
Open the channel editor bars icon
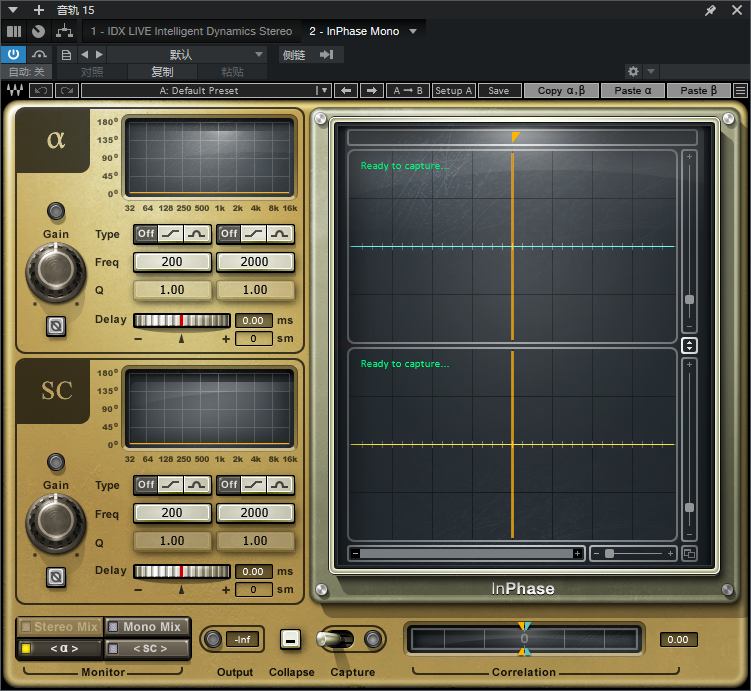point(14,32)
